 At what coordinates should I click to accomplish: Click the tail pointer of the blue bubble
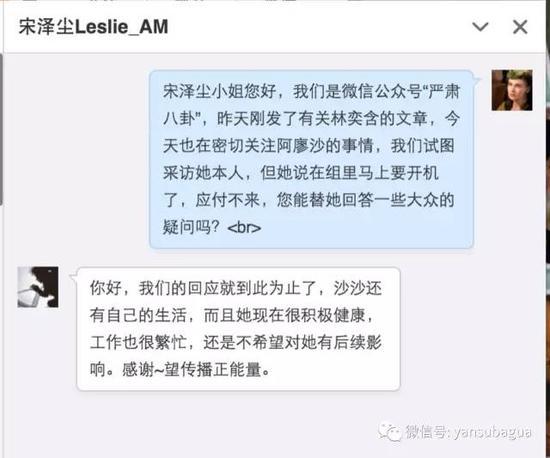478,80
